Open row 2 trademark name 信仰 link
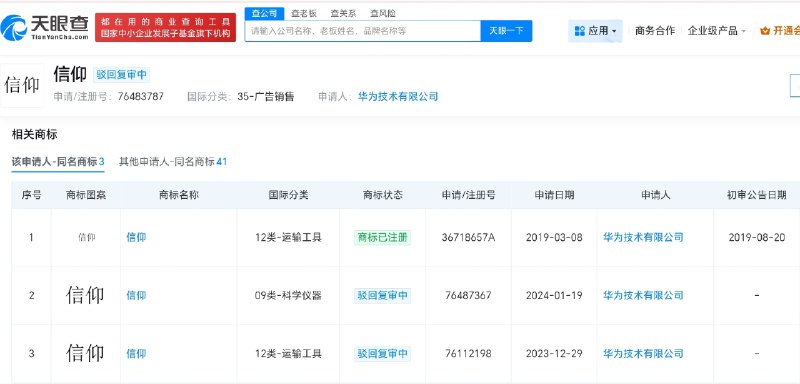 136,295
